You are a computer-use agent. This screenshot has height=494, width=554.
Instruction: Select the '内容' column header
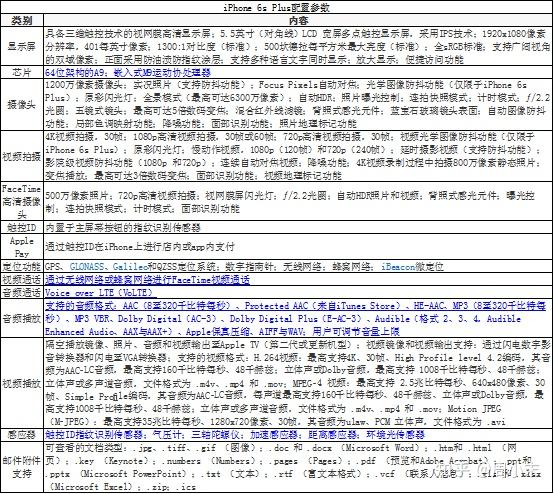(298, 20)
